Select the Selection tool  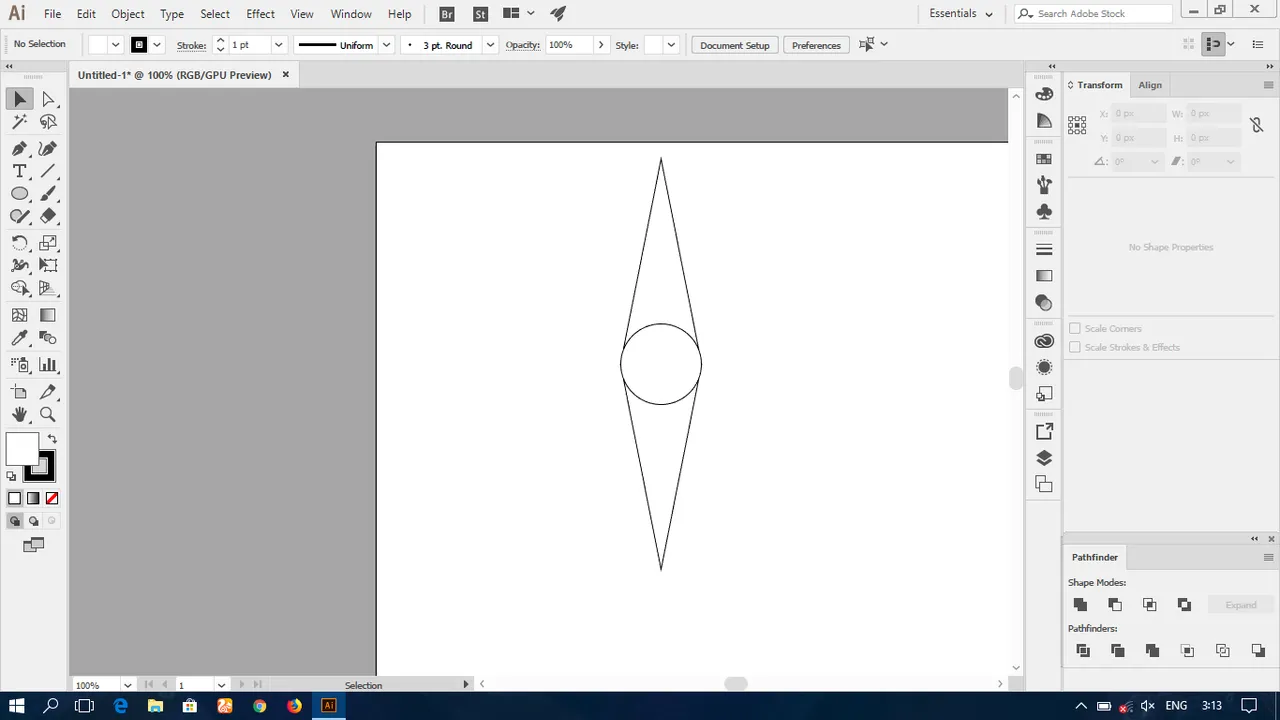[x=20, y=99]
